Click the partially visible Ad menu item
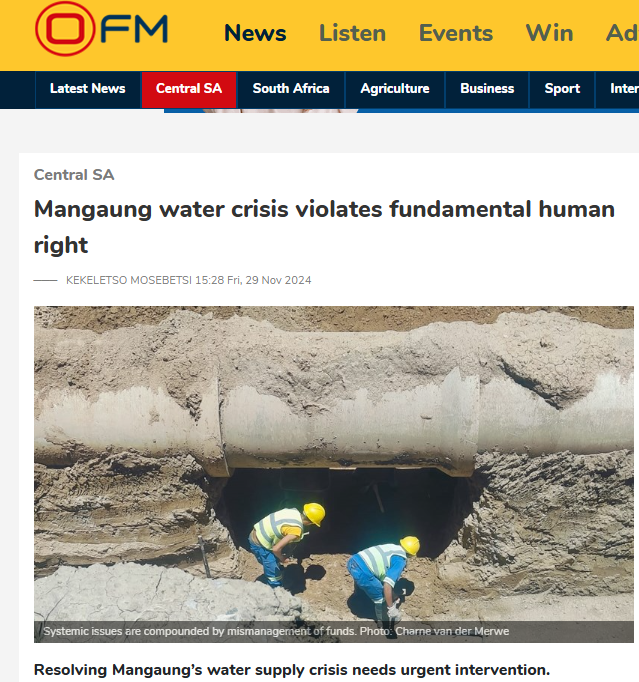Image resolution: width=639 pixels, height=682 pixels. pos(622,33)
